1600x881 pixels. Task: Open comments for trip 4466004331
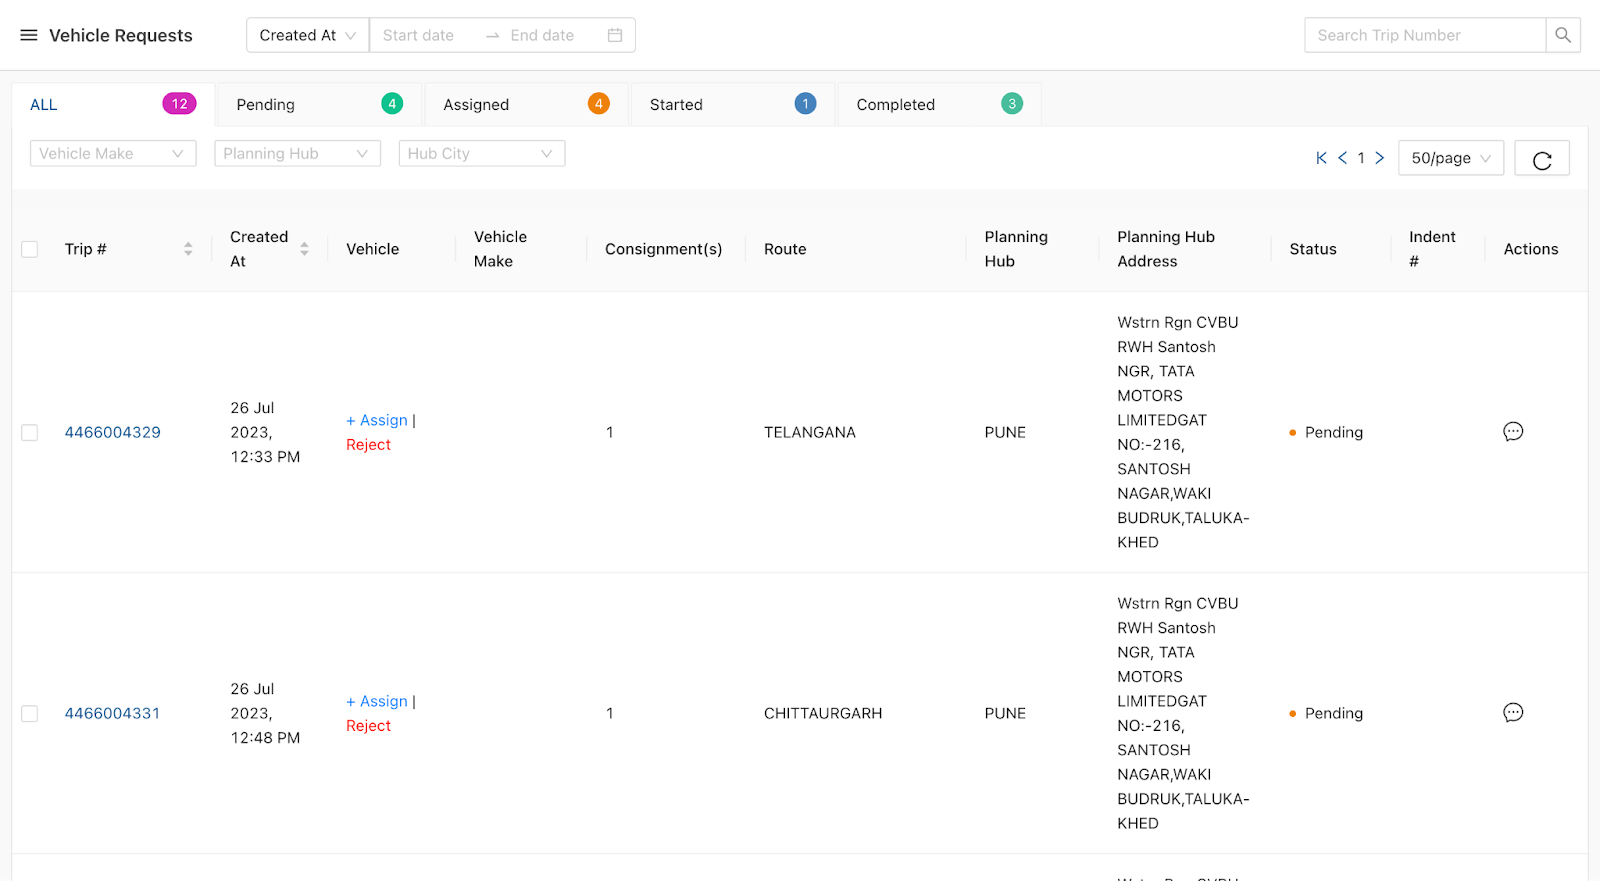click(x=1513, y=713)
